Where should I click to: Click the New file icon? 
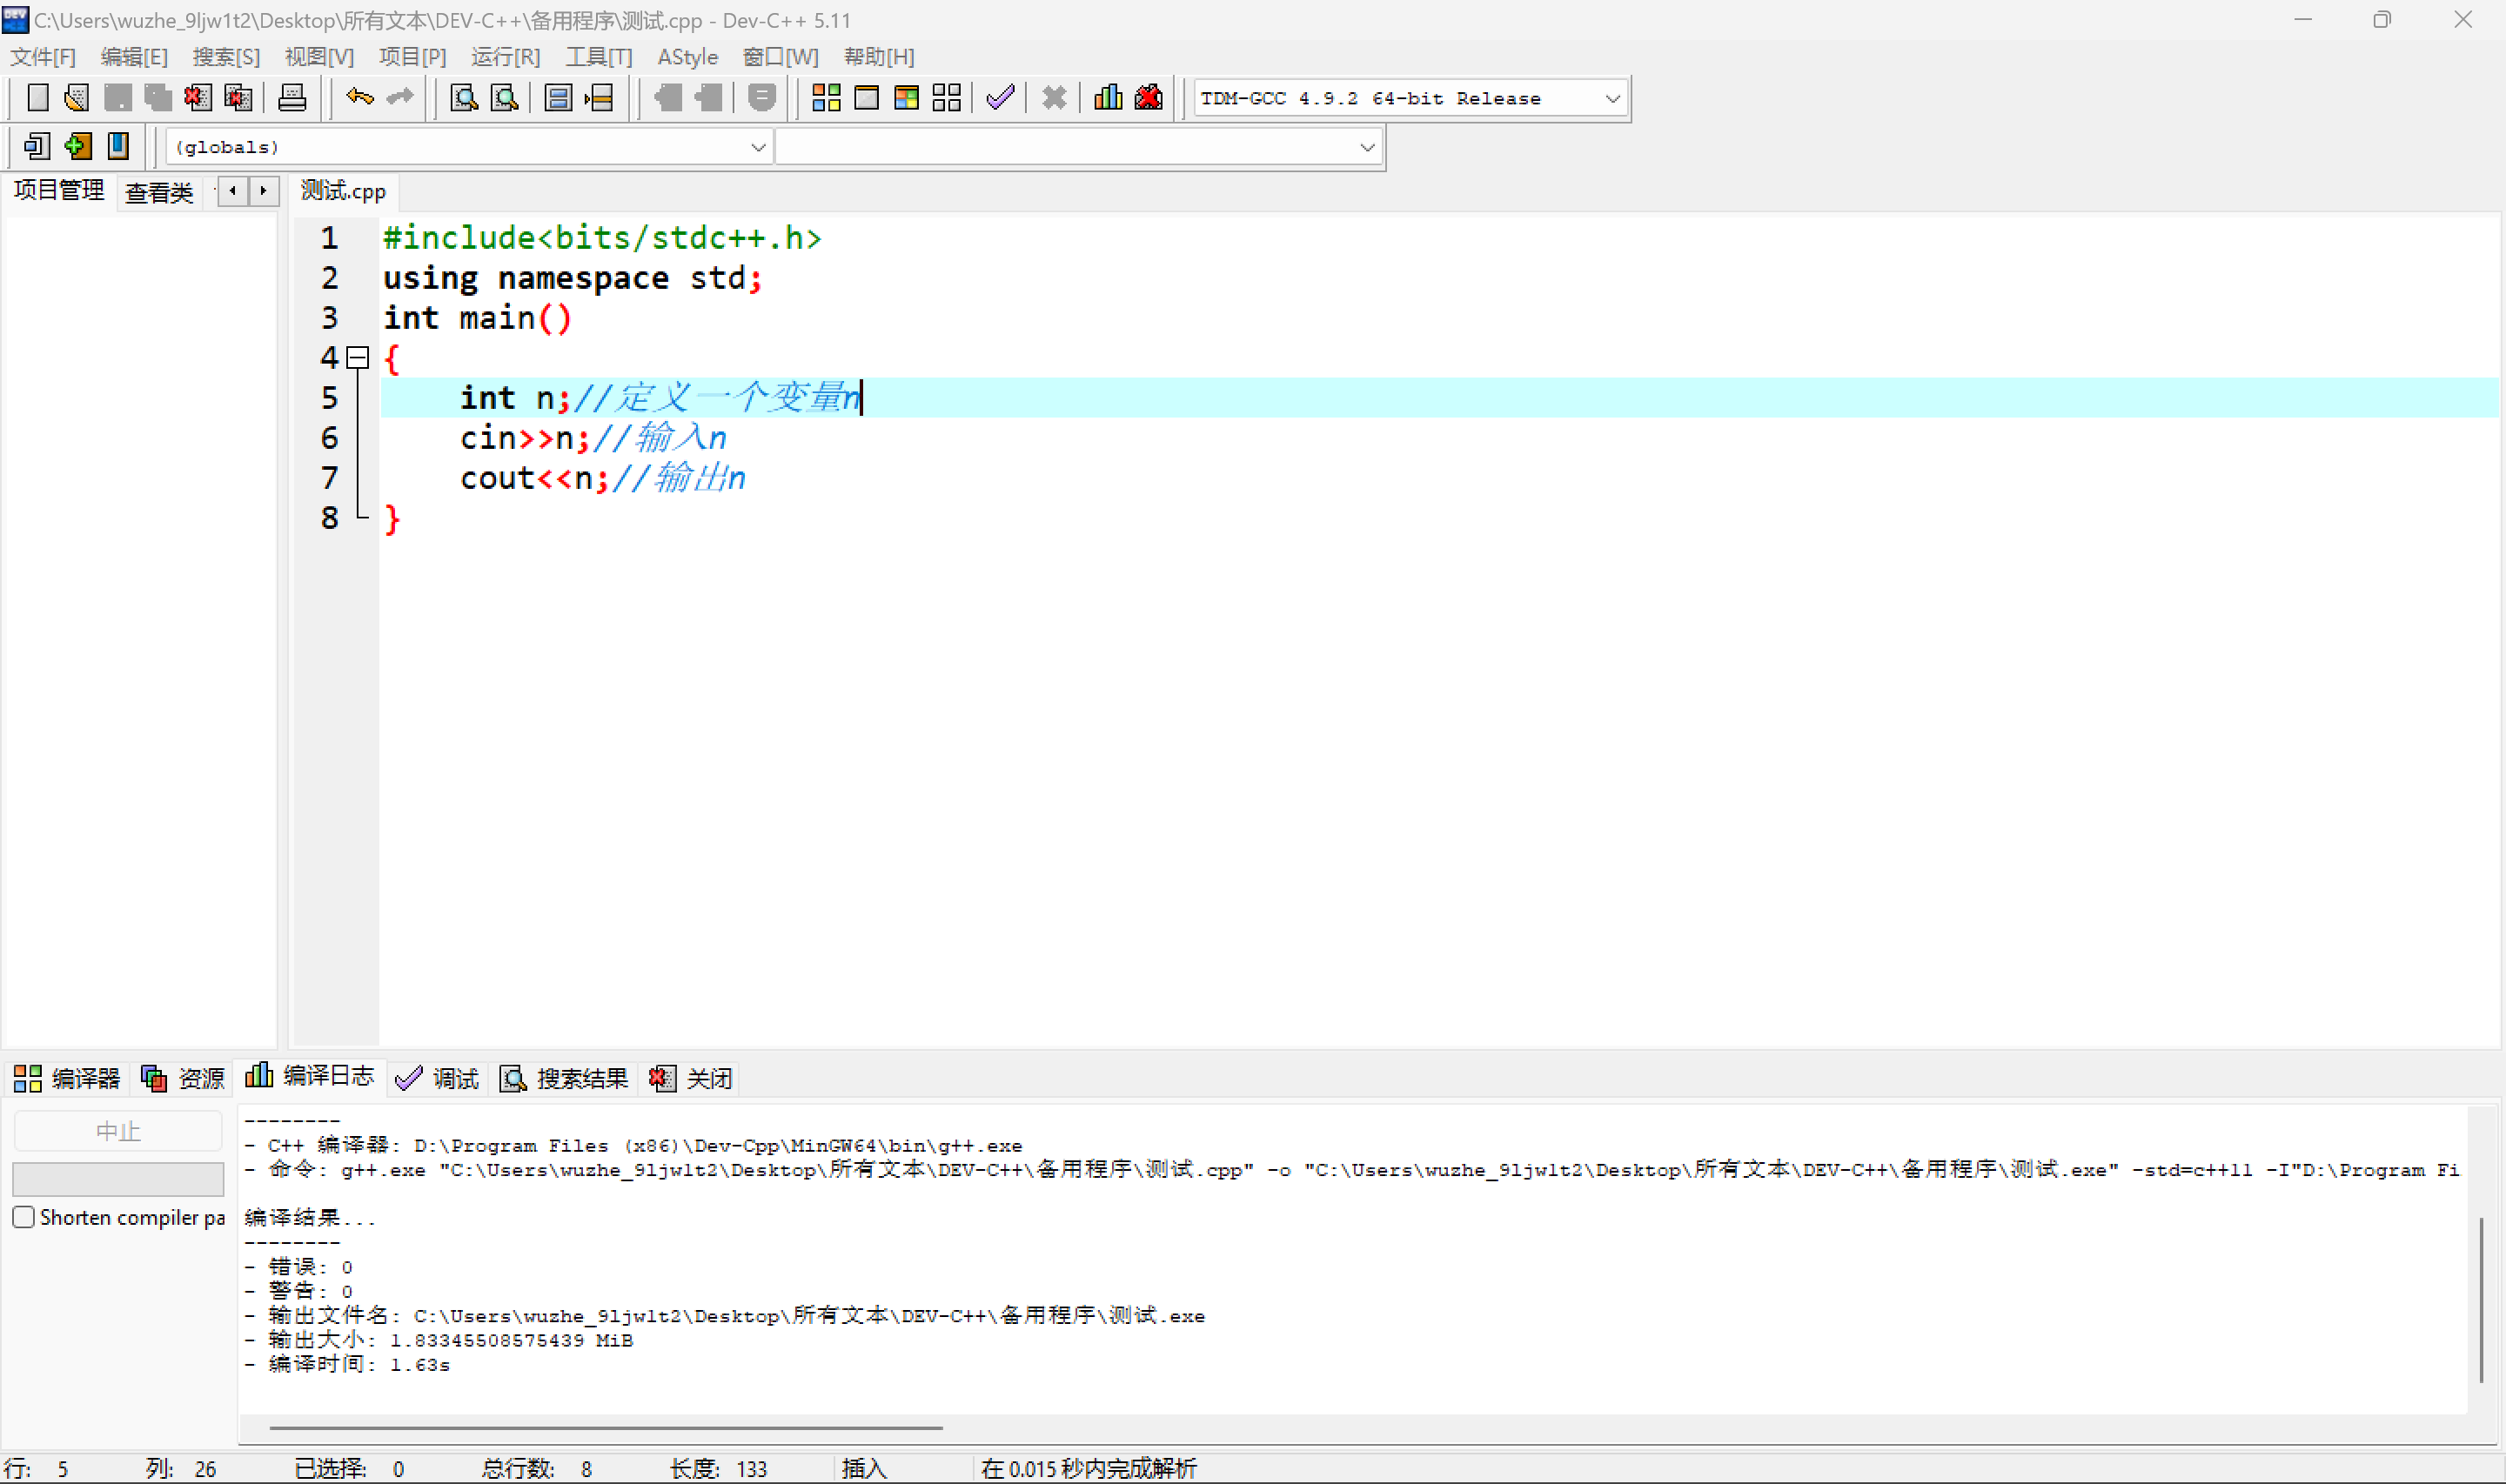pos(30,97)
